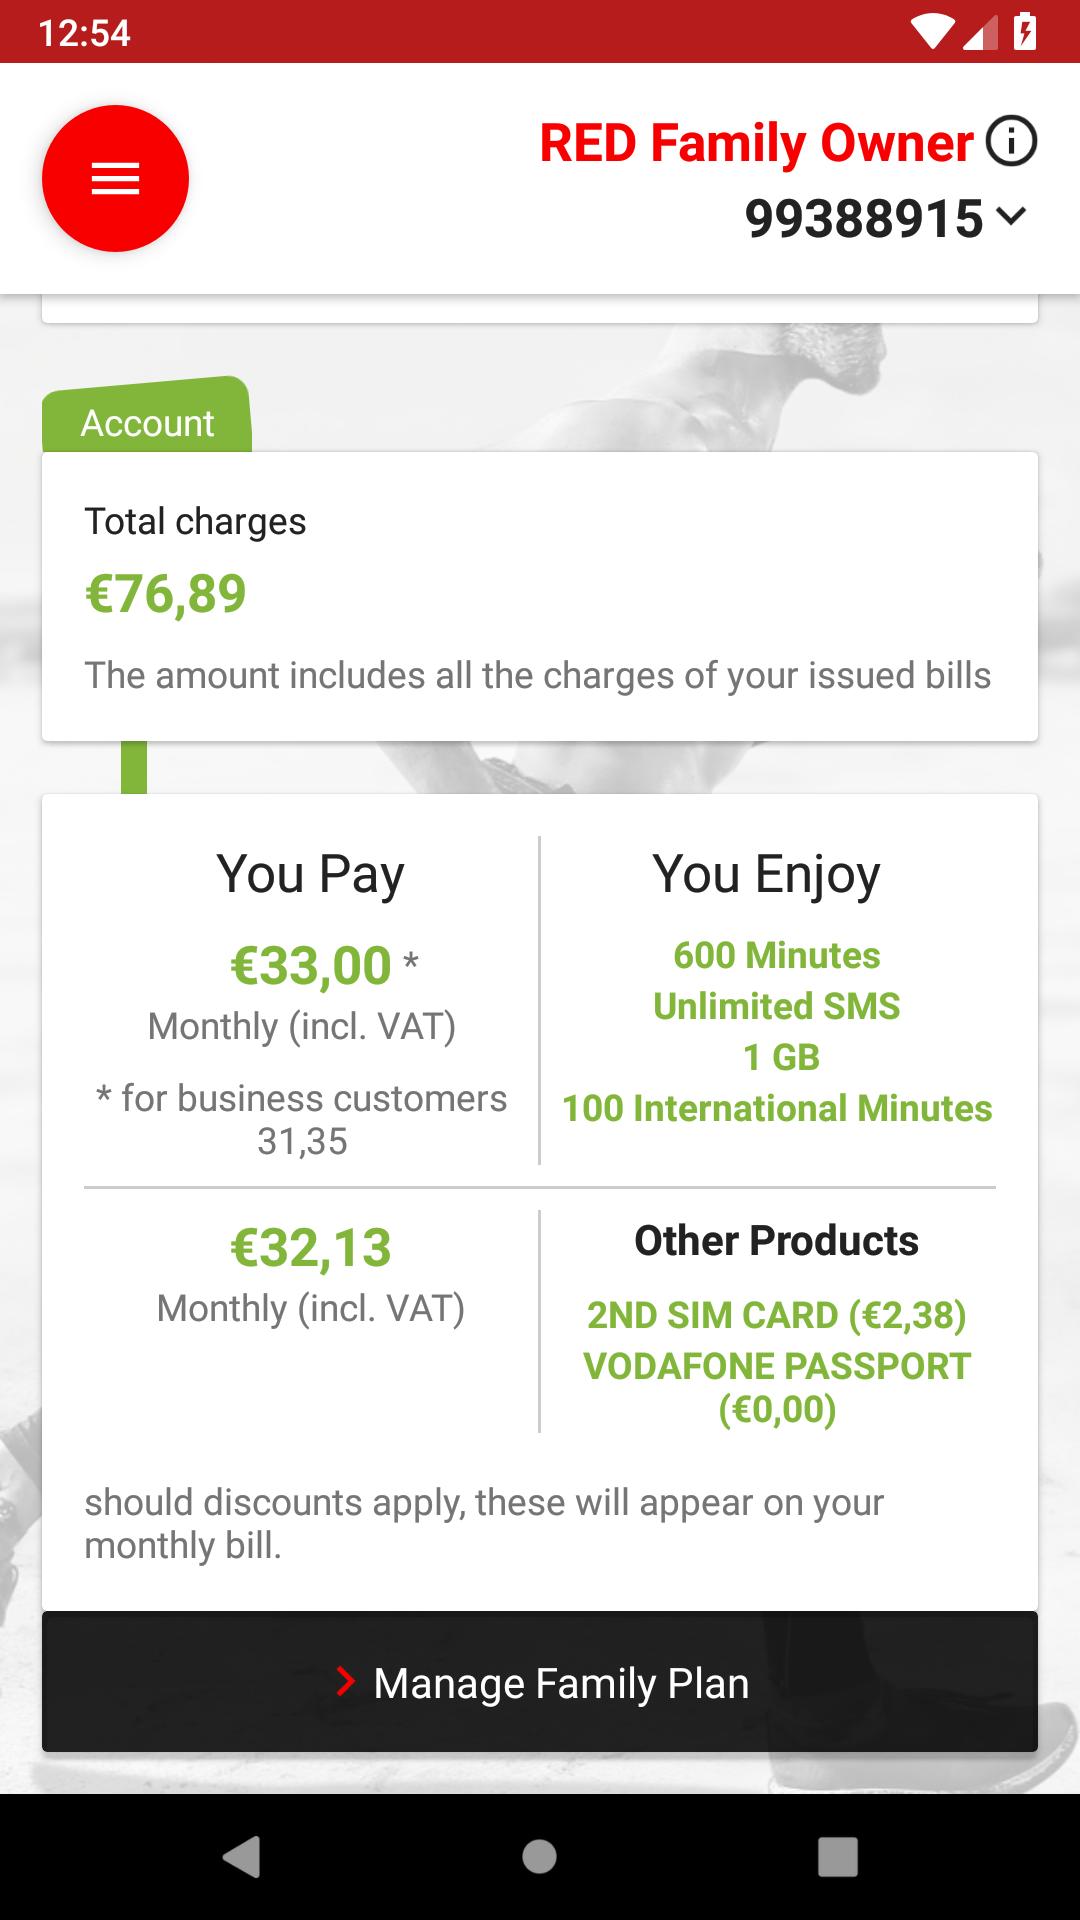1080x1920 pixels.
Task: Tap the cellular signal status icon
Action: coord(980,32)
